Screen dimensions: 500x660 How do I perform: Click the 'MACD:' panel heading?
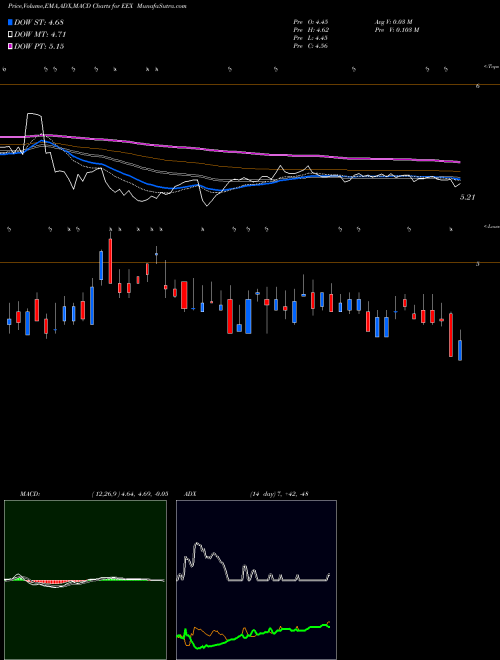pyautogui.click(x=30, y=494)
